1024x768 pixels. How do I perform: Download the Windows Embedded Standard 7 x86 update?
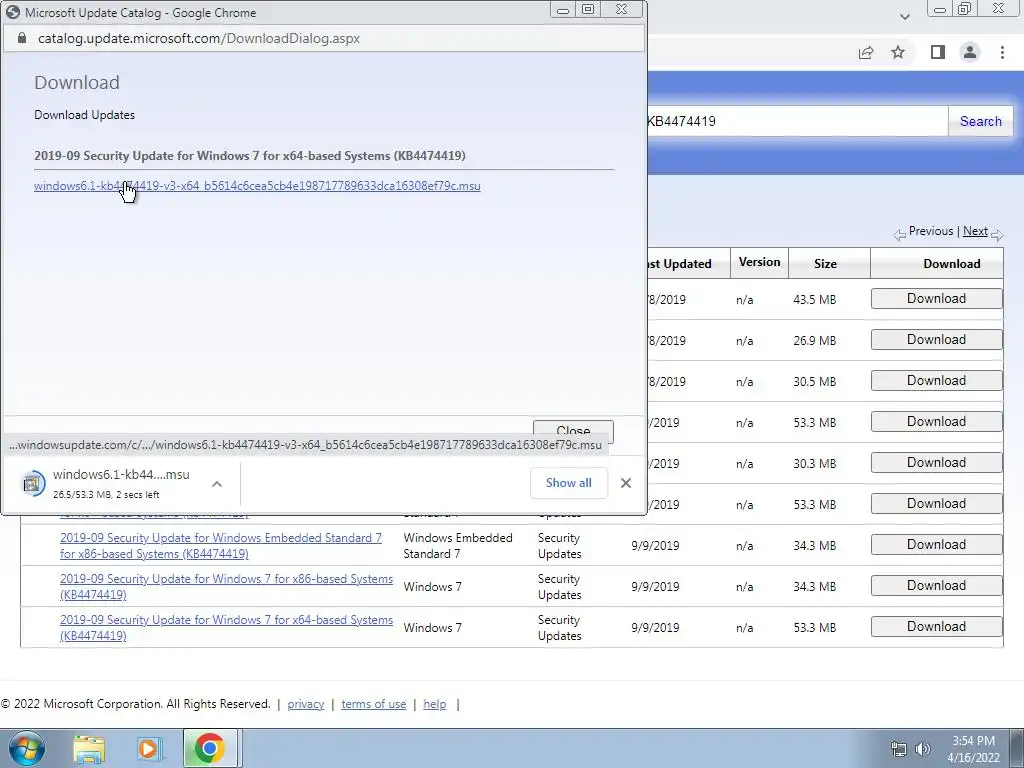[936, 545]
